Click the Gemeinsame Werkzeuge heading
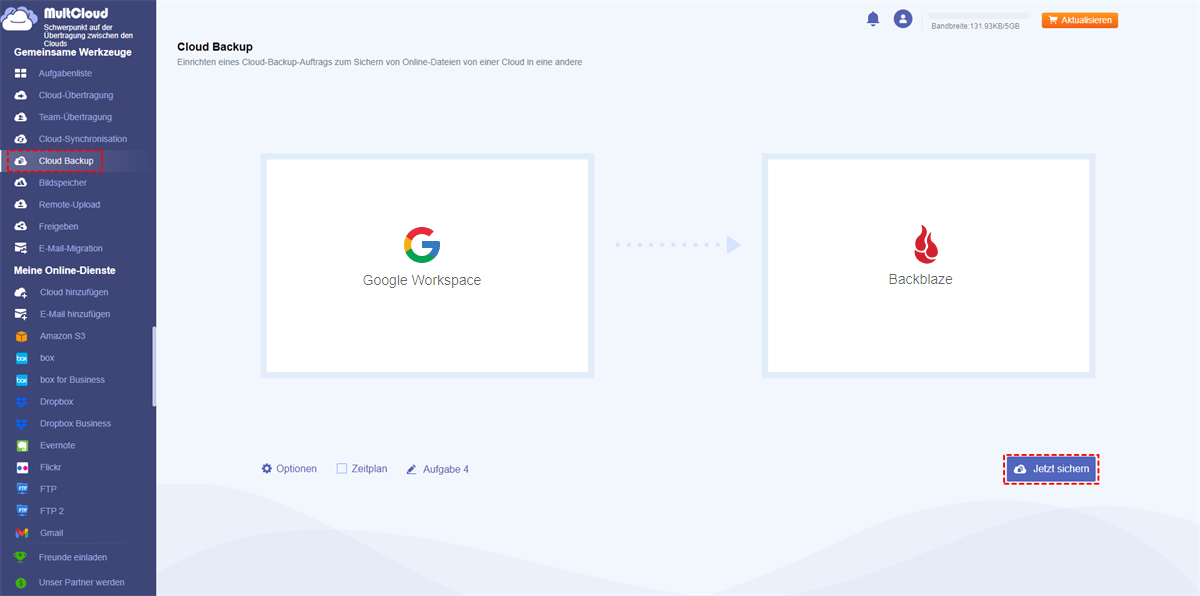The image size is (1200, 596). (72, 52)
